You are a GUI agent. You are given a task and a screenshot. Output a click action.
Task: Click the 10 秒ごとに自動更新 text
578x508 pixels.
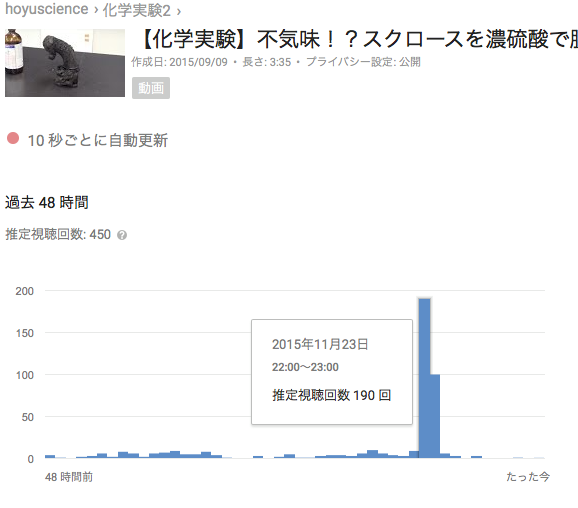(x=98, y=140)
